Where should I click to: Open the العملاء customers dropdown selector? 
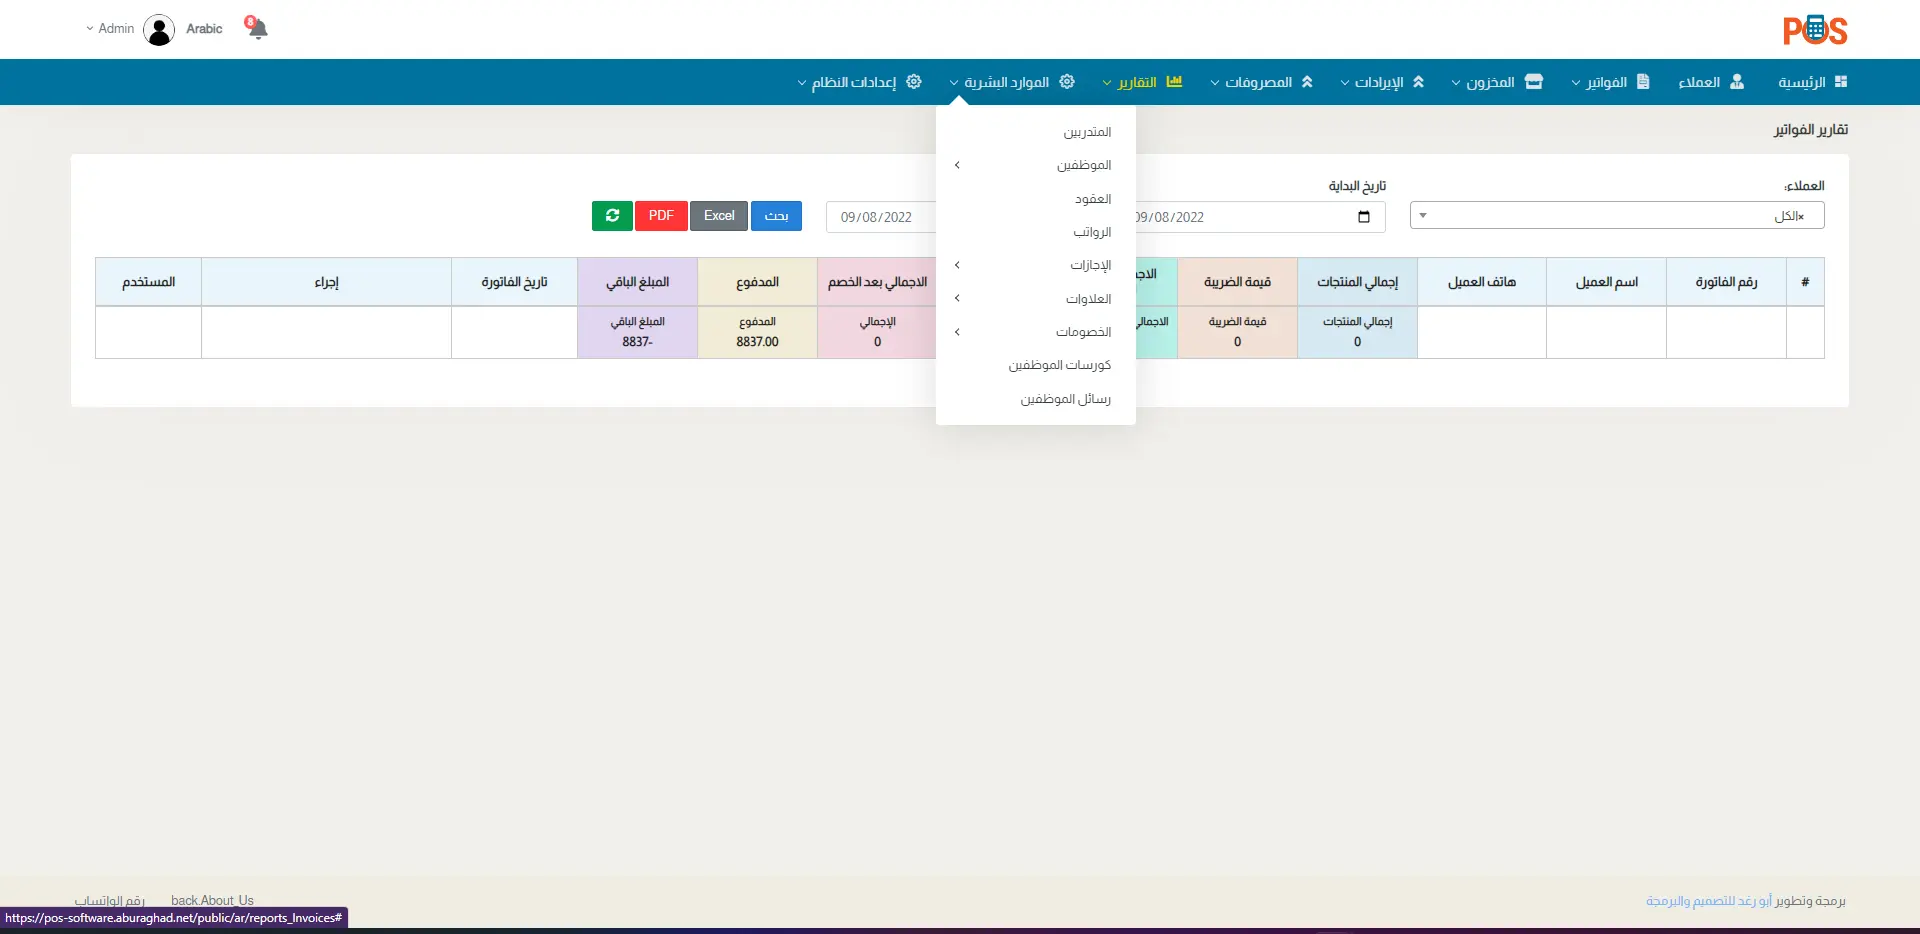tap(1616, 216)
